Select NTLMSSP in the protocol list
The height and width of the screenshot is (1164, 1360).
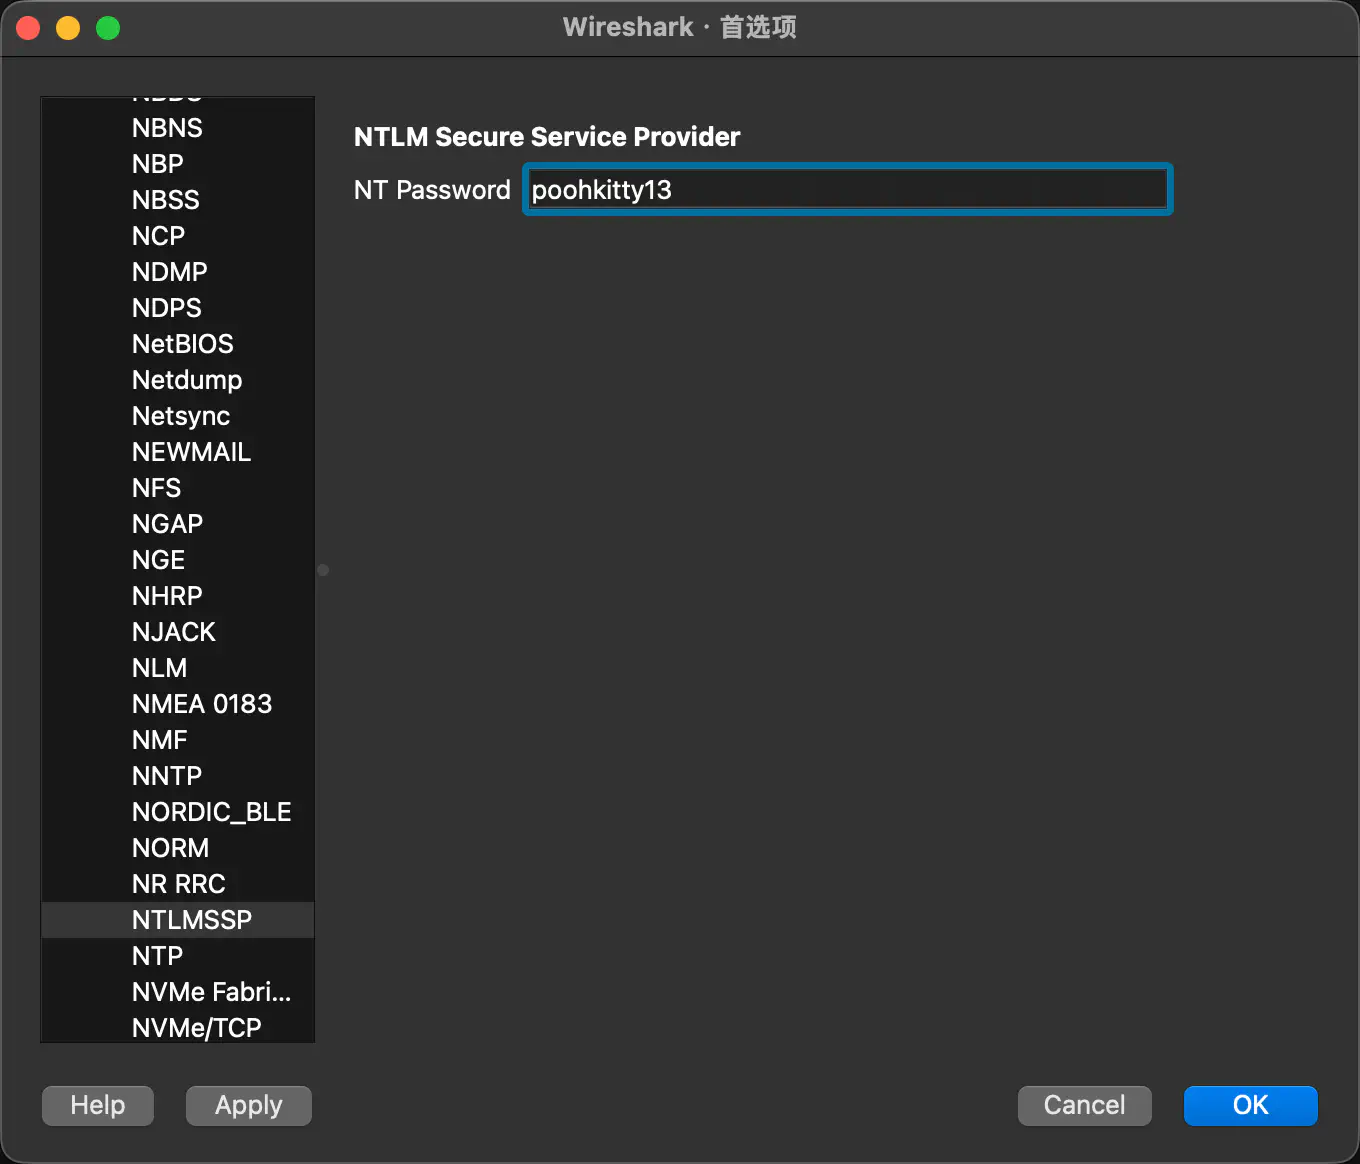coord(191,920)
